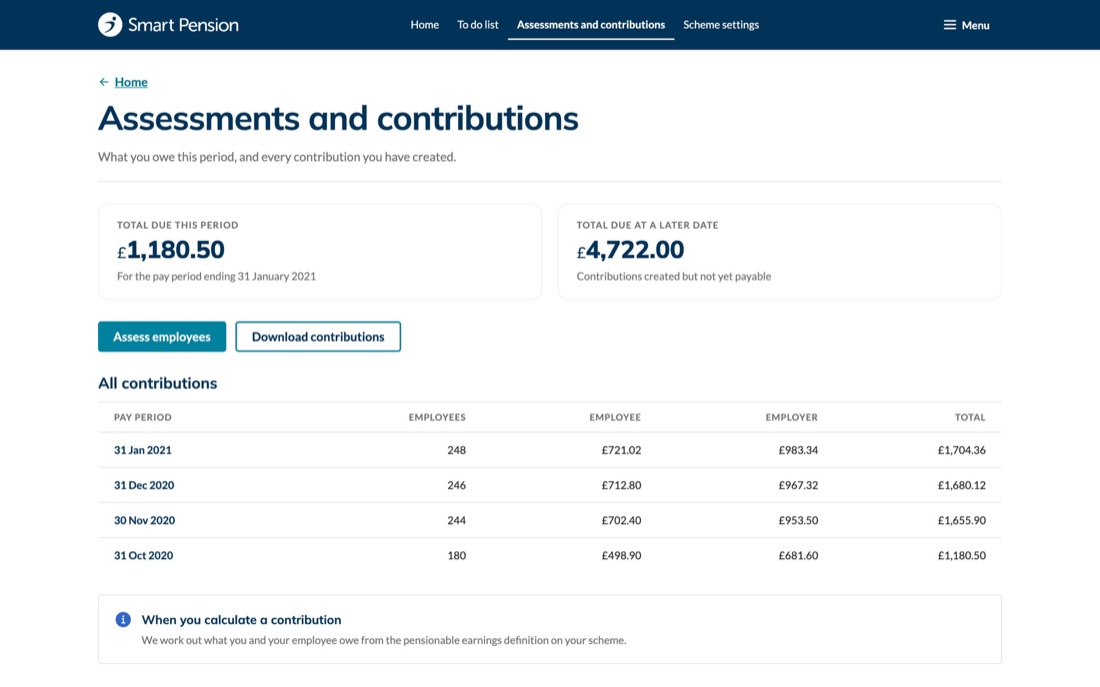This screenshot has width=1100, height=687.
Task: Click the Smart Pension wordmark text
Action: pos(183,25)
